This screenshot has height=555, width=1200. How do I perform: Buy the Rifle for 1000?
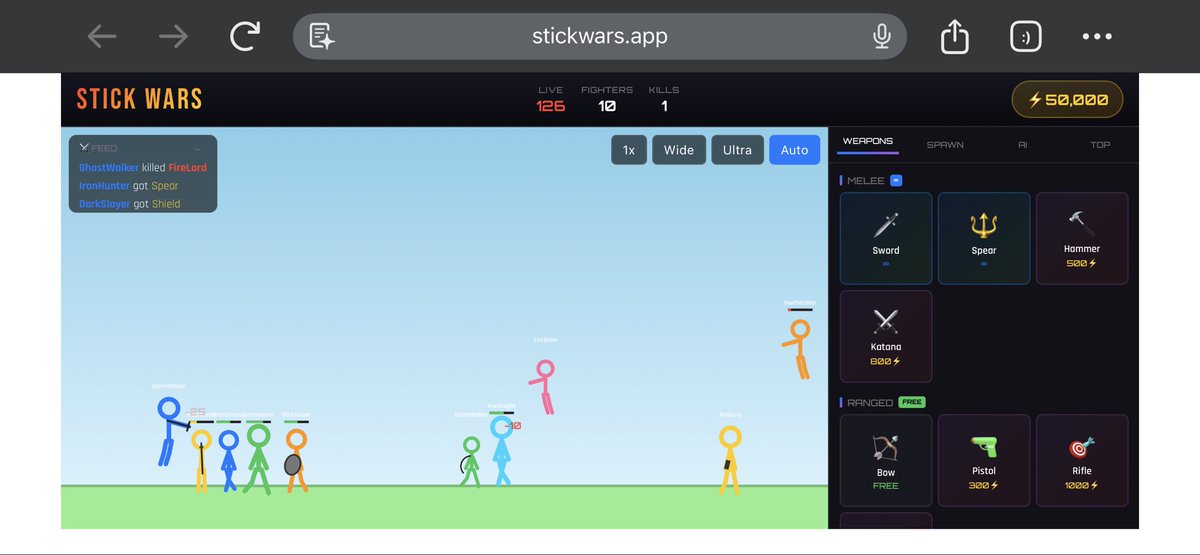tap(1082, 460)
